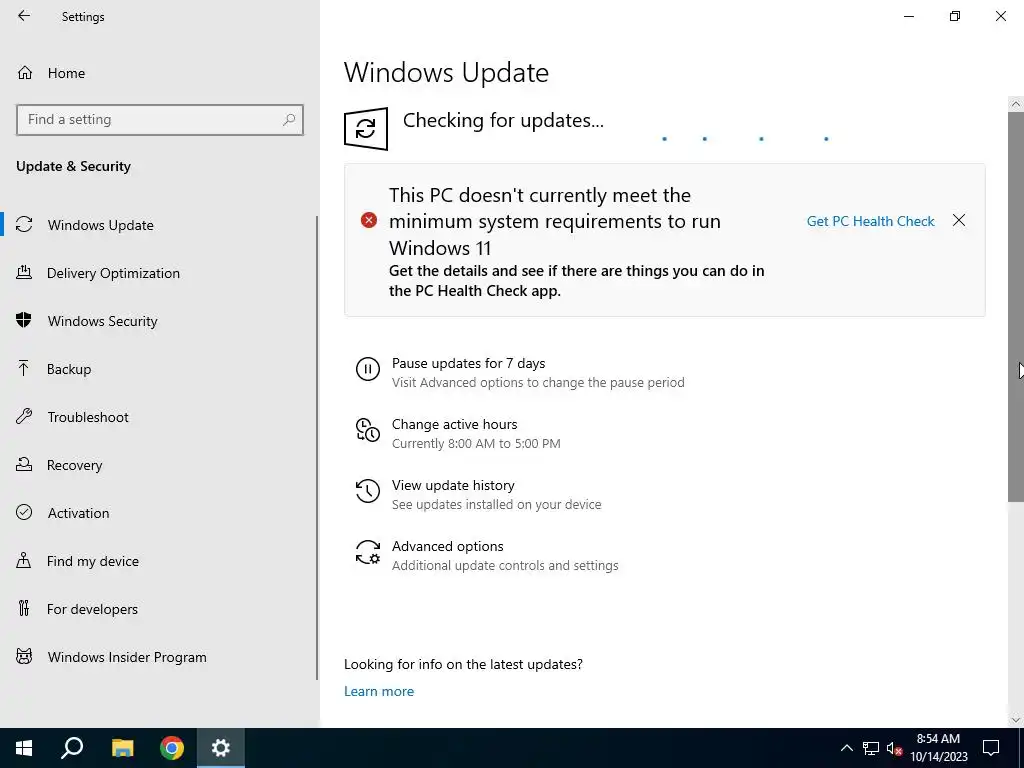Click the Windows Insider Program cat icon
Viewport: 1024px width, 768px height.
click(x=24, y=656)
